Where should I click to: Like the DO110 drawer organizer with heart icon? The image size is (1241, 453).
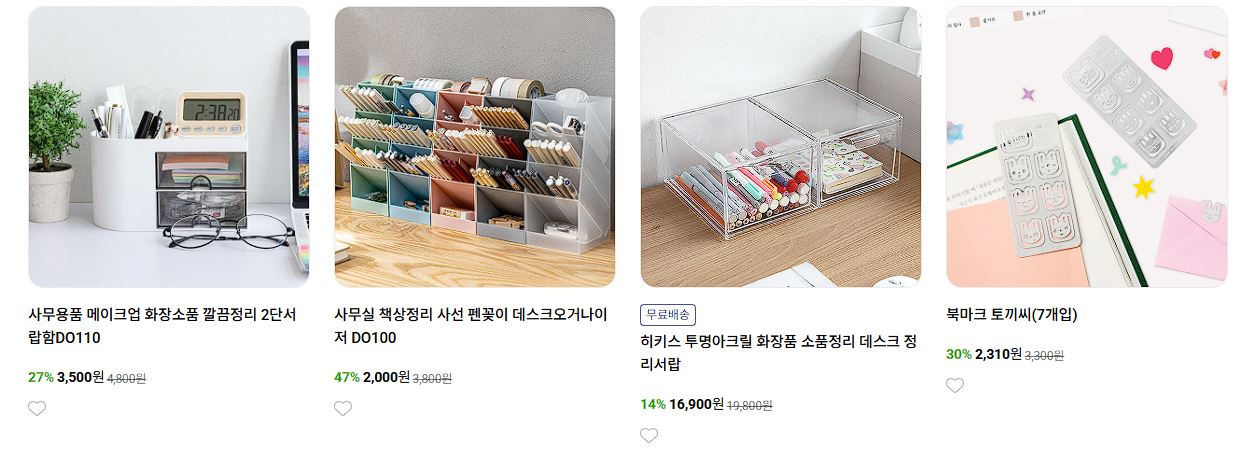37,408
